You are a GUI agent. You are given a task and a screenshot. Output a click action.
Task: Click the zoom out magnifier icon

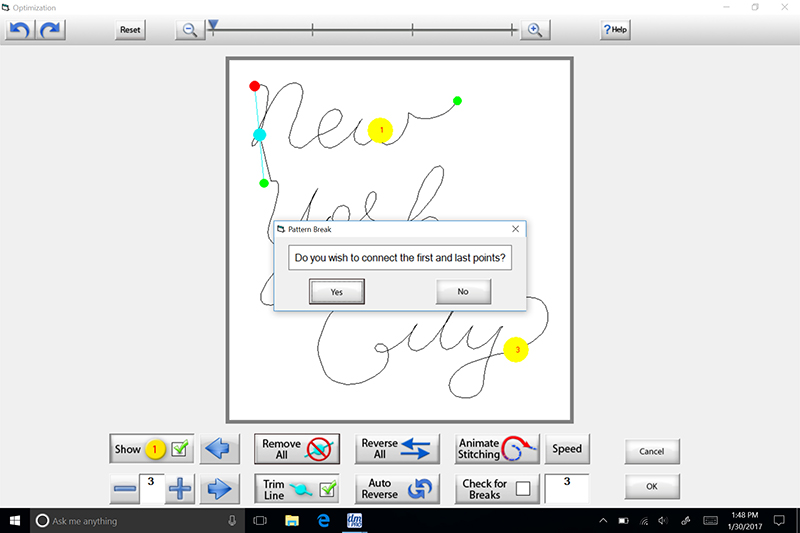click(x=189, y=30)
